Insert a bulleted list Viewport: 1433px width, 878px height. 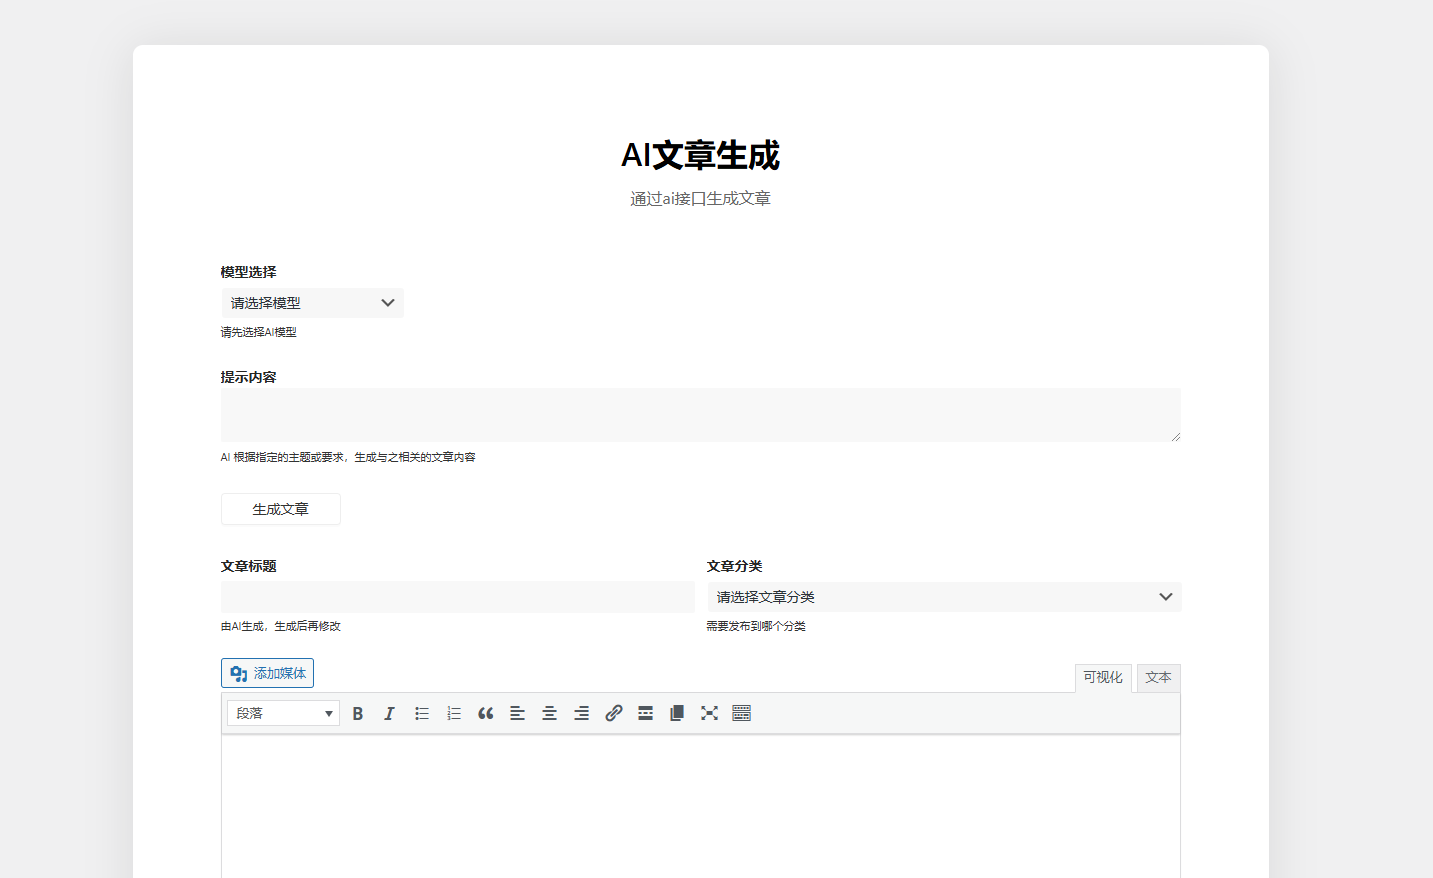point(421,713)
